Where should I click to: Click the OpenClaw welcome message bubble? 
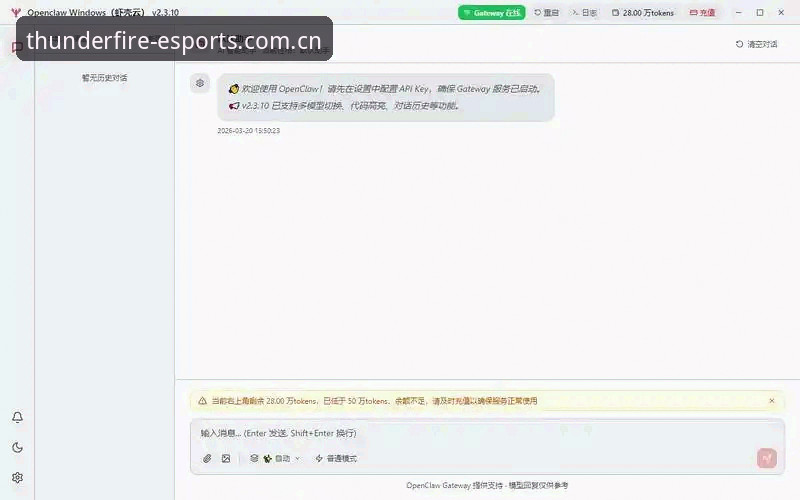pos(386,97)
